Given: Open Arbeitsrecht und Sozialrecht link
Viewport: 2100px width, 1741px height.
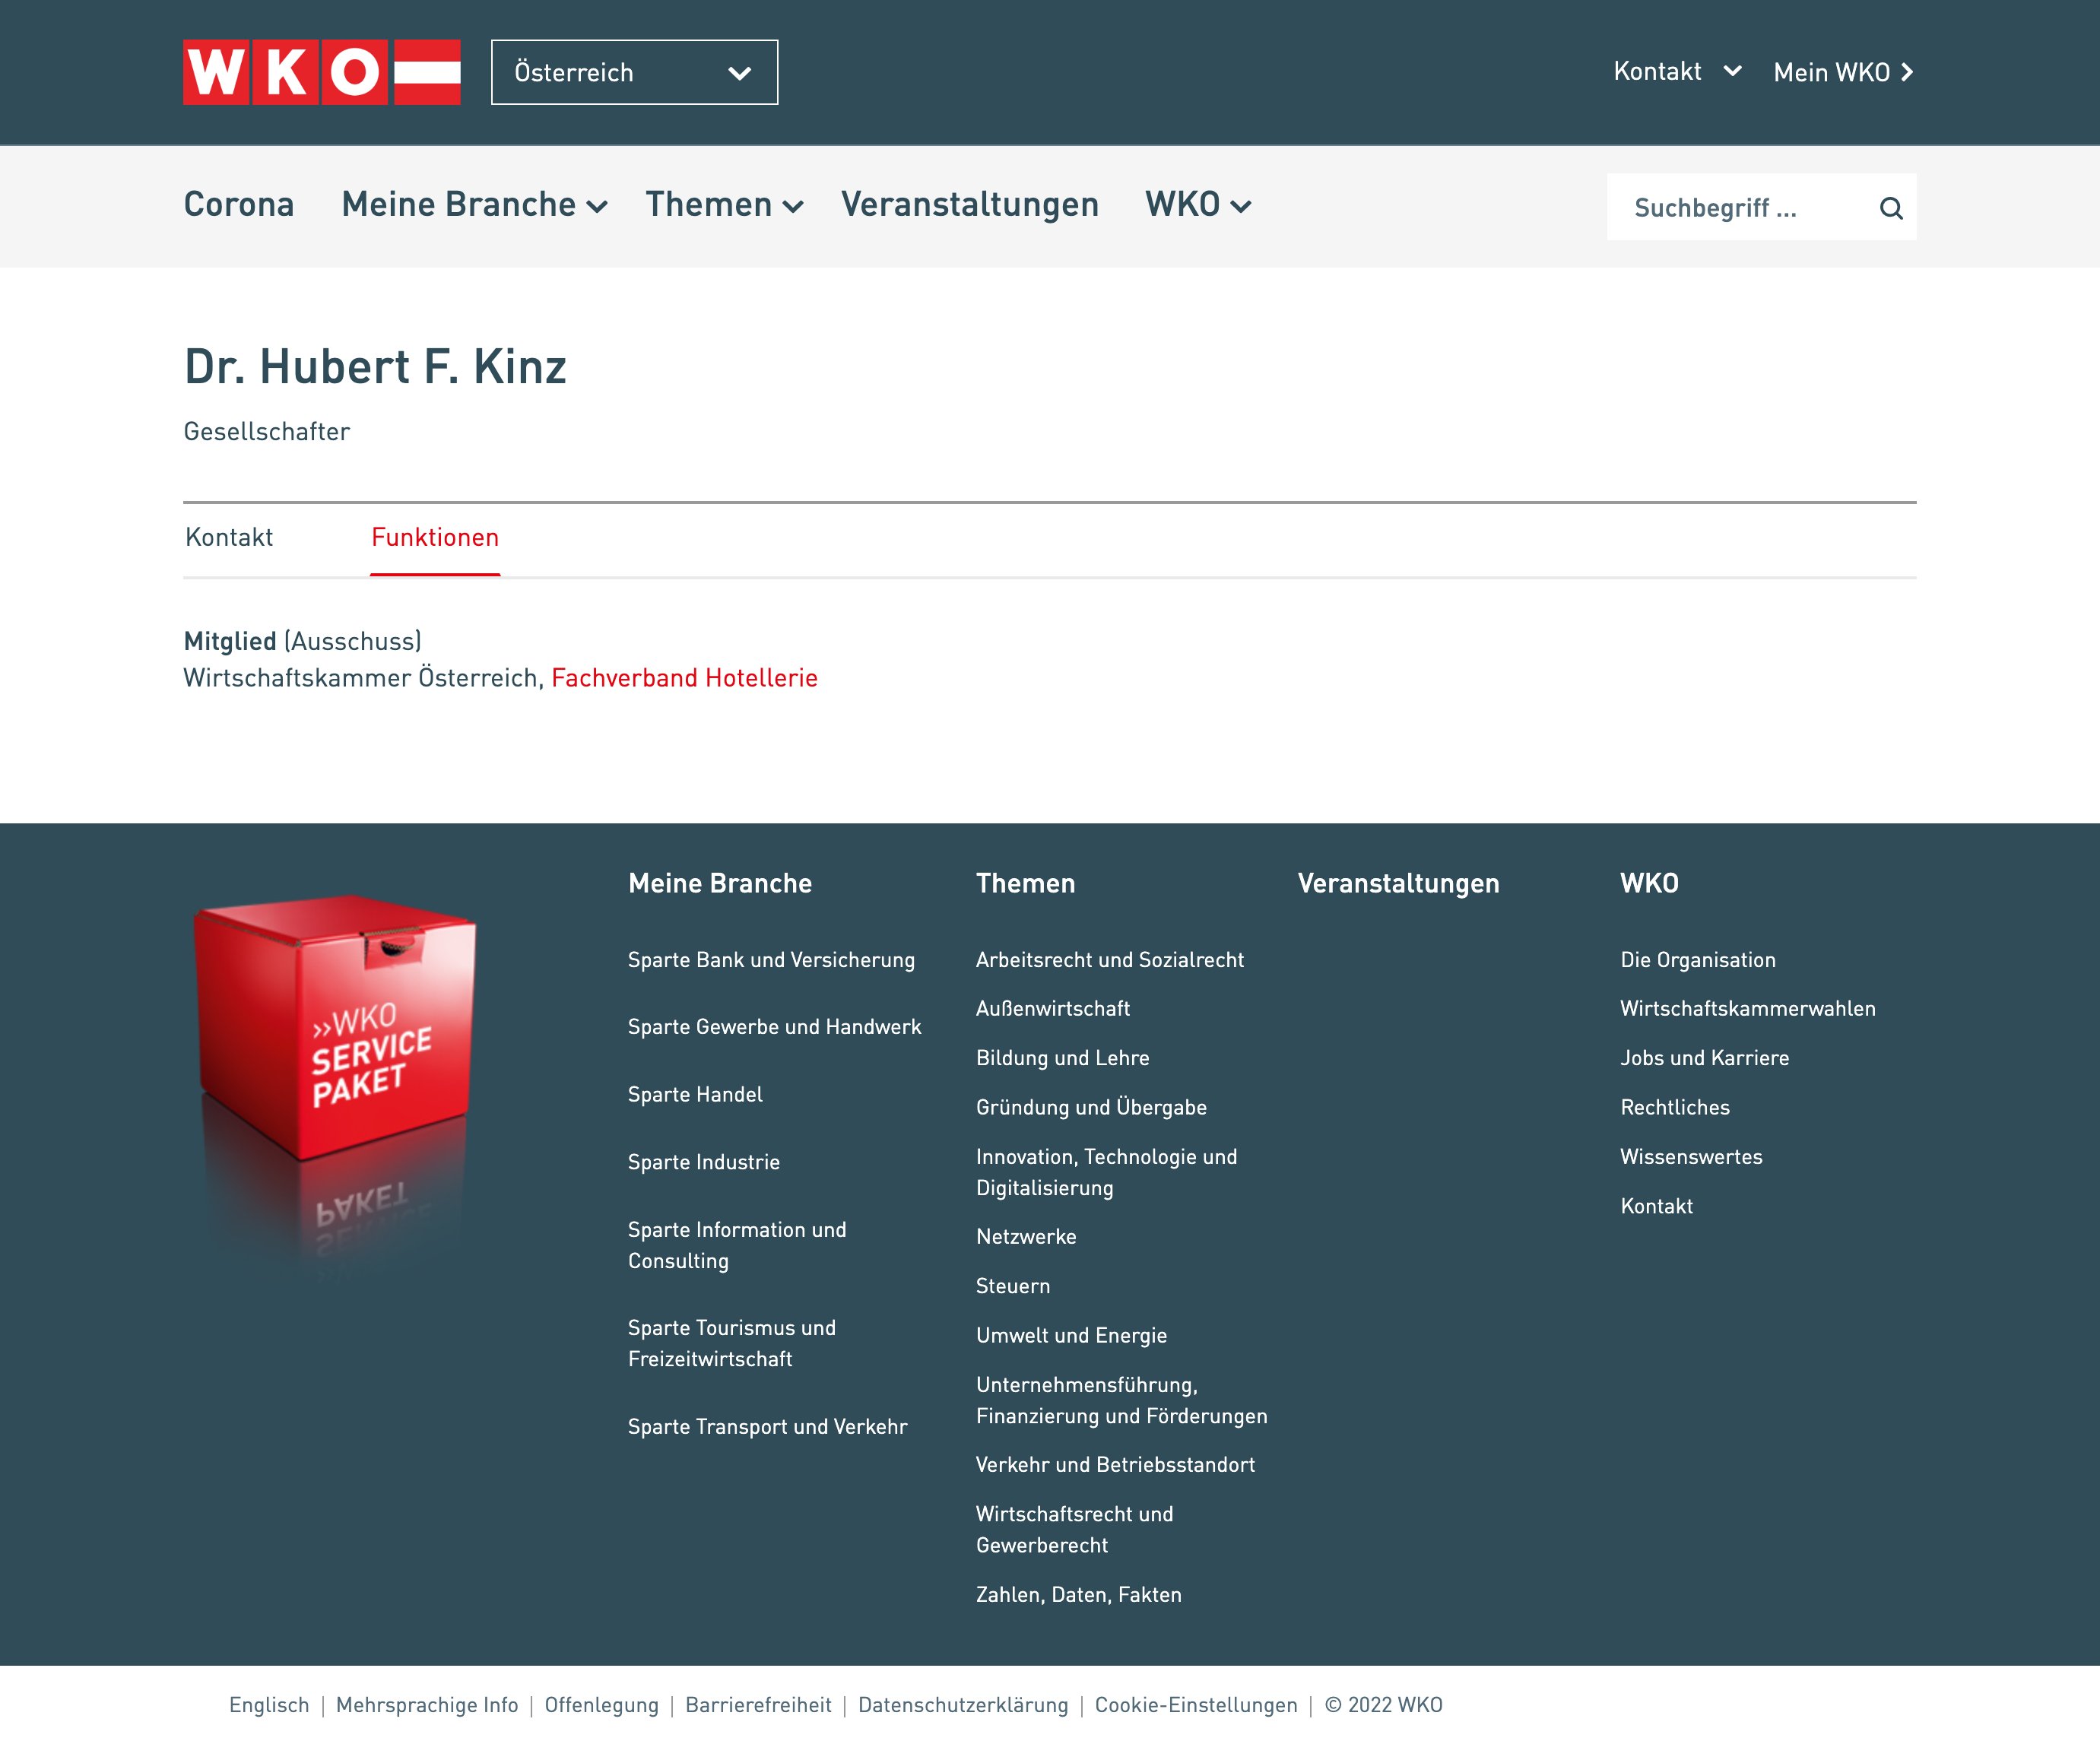Looking at the screenshot, I should click(x=1110, y=960).
